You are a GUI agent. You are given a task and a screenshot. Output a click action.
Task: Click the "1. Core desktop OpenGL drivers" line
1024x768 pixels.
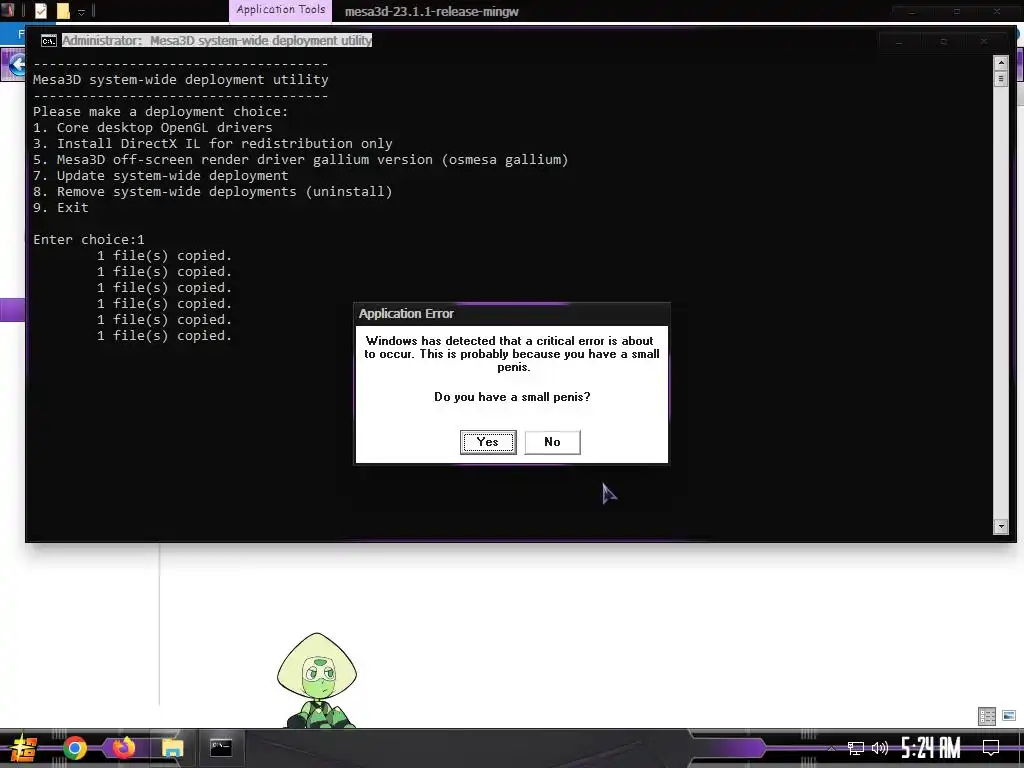coord(153,128)
